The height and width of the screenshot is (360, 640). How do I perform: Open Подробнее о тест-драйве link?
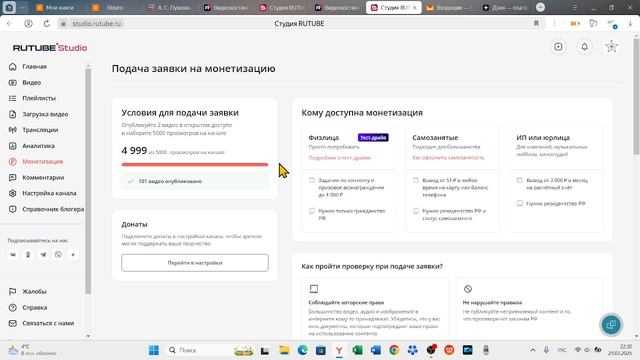tap(340, 158)
